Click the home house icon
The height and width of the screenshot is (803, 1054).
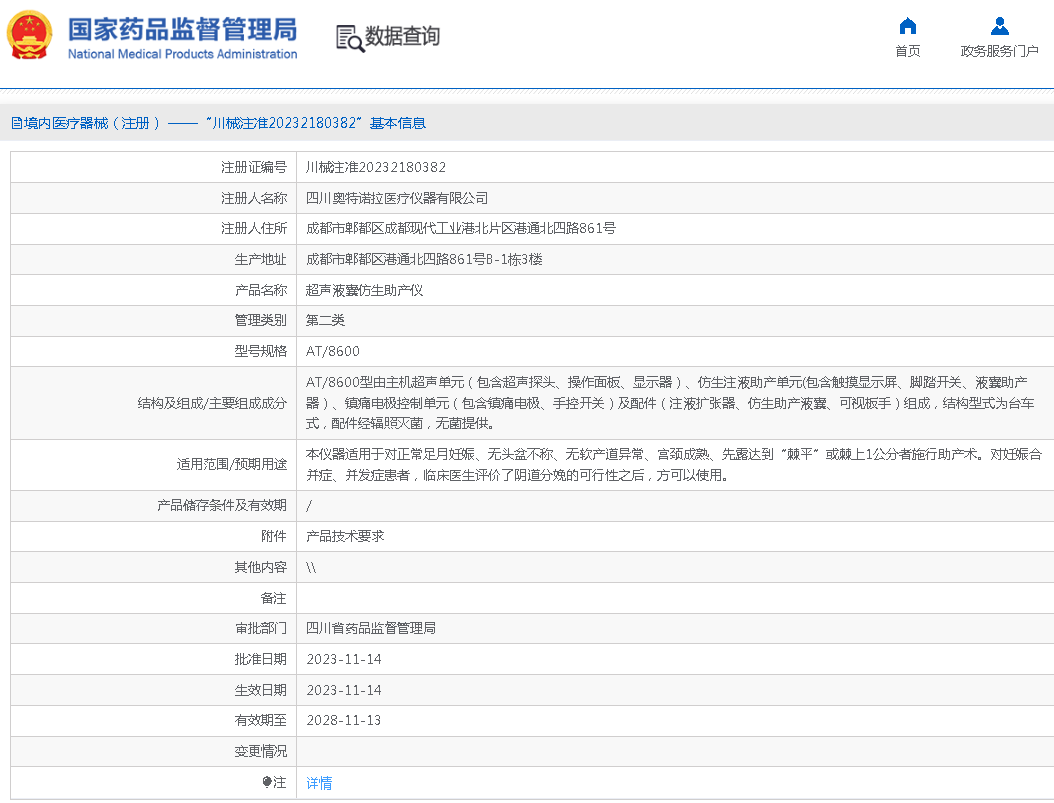pyautogui.click(x=907, y=26)
